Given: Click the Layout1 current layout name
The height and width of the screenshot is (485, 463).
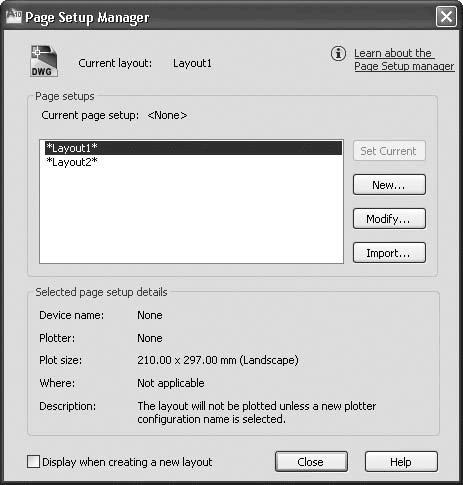Looking at the screenshot, I should click(x=192, y=63).
